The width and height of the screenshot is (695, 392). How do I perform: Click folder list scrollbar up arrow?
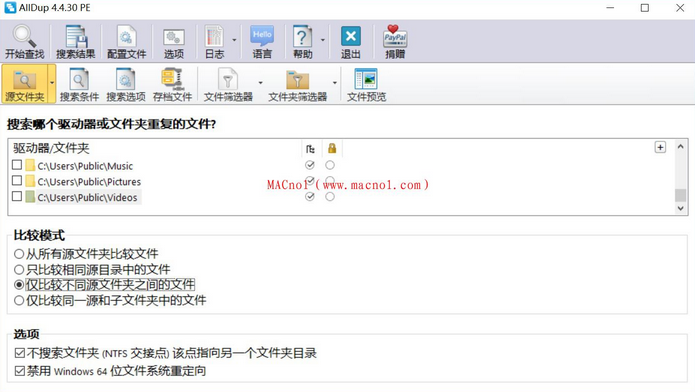(x=681, y=146)
